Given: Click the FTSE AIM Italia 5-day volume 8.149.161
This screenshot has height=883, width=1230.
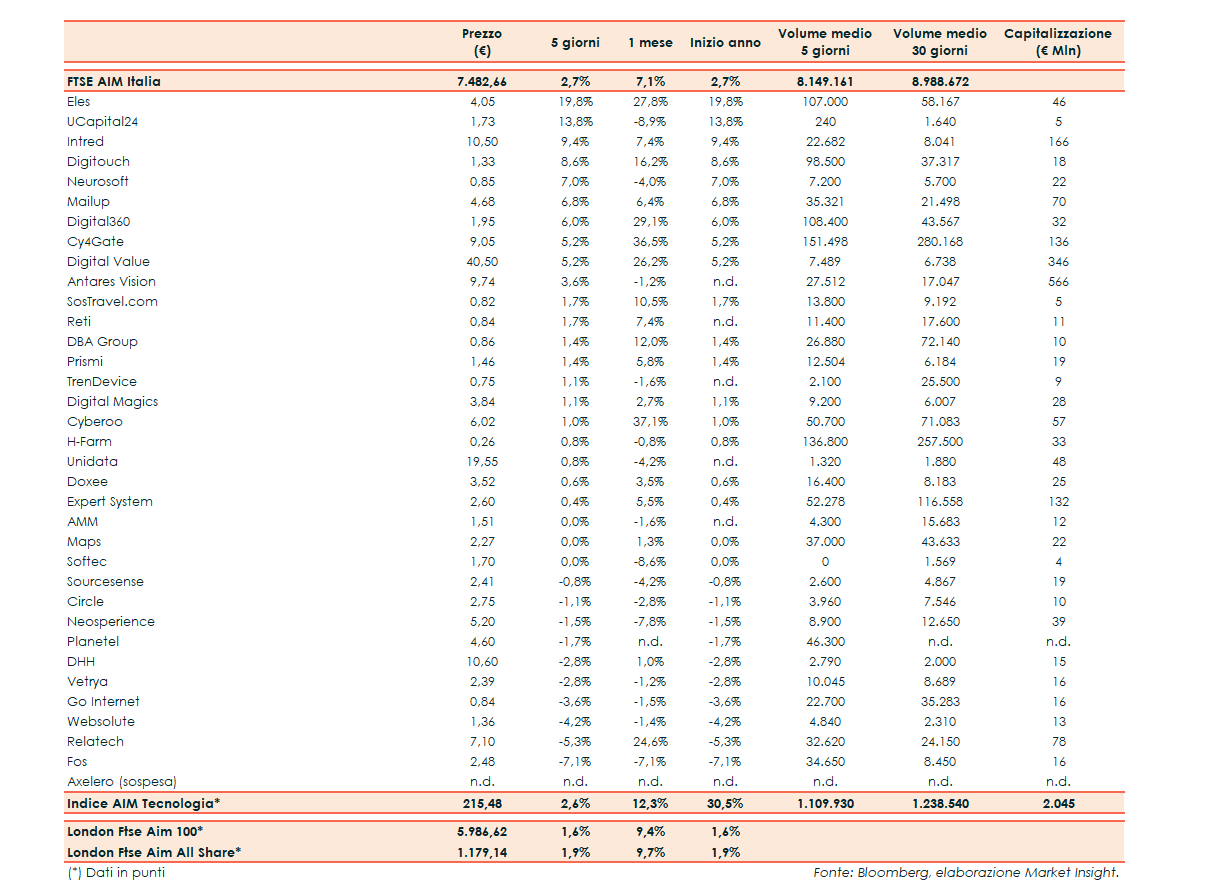Looking at the screenshot, I should coord(825,82).
